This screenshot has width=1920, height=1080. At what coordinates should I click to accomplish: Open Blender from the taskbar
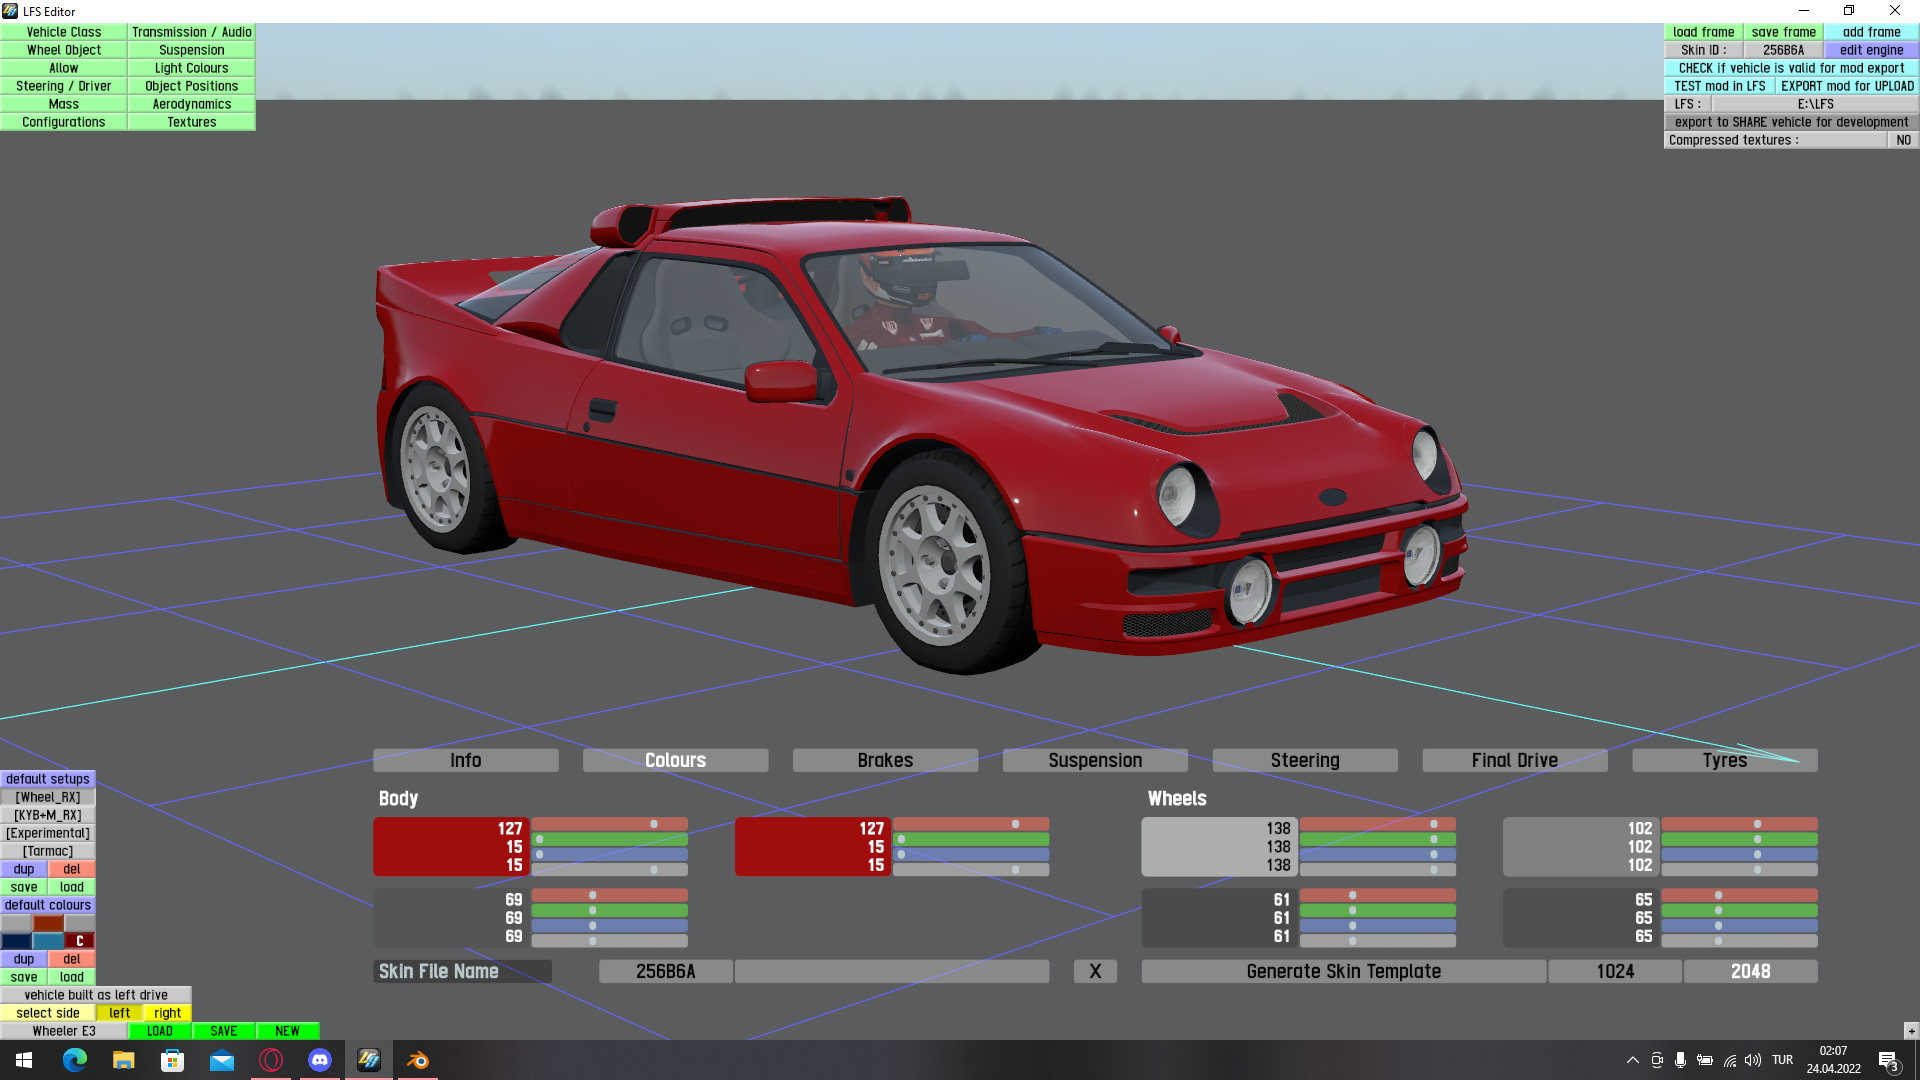coord(418,1060)
